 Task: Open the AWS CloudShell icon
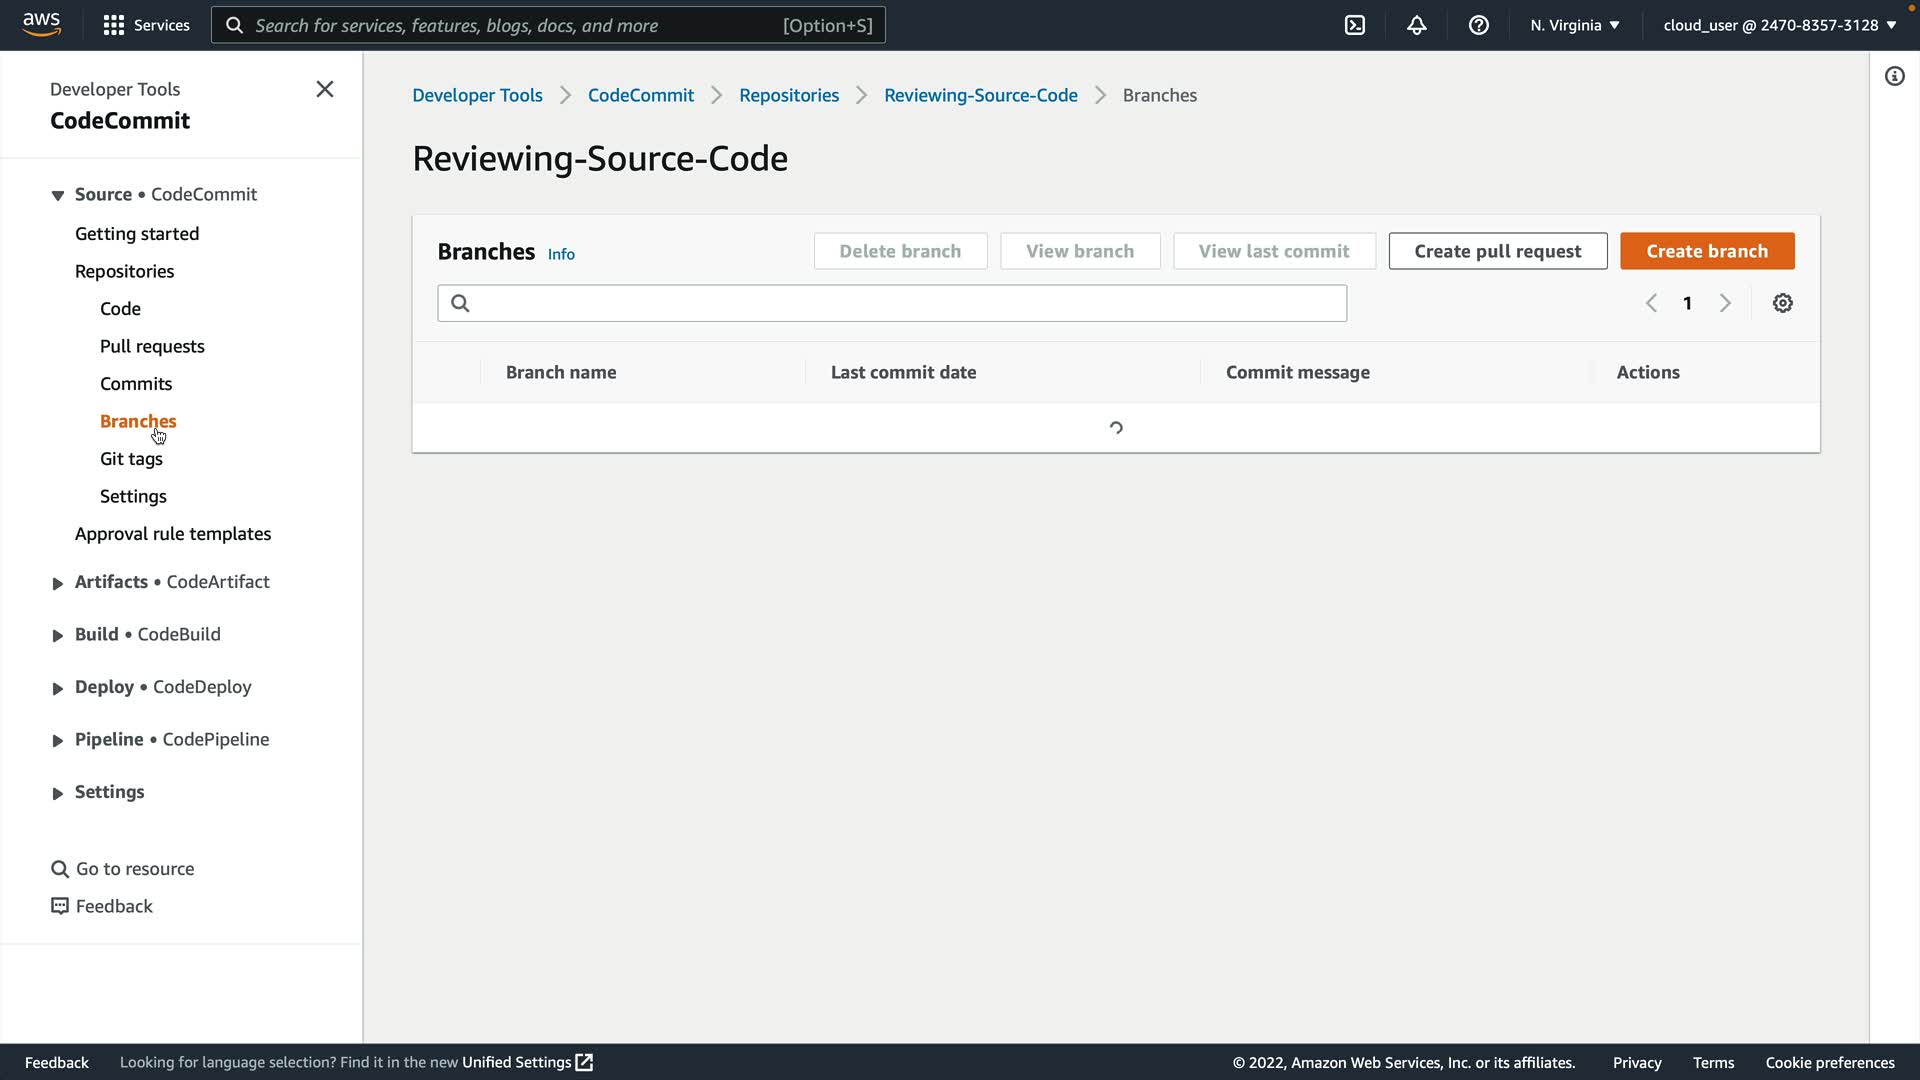(x=1355, y=25)
